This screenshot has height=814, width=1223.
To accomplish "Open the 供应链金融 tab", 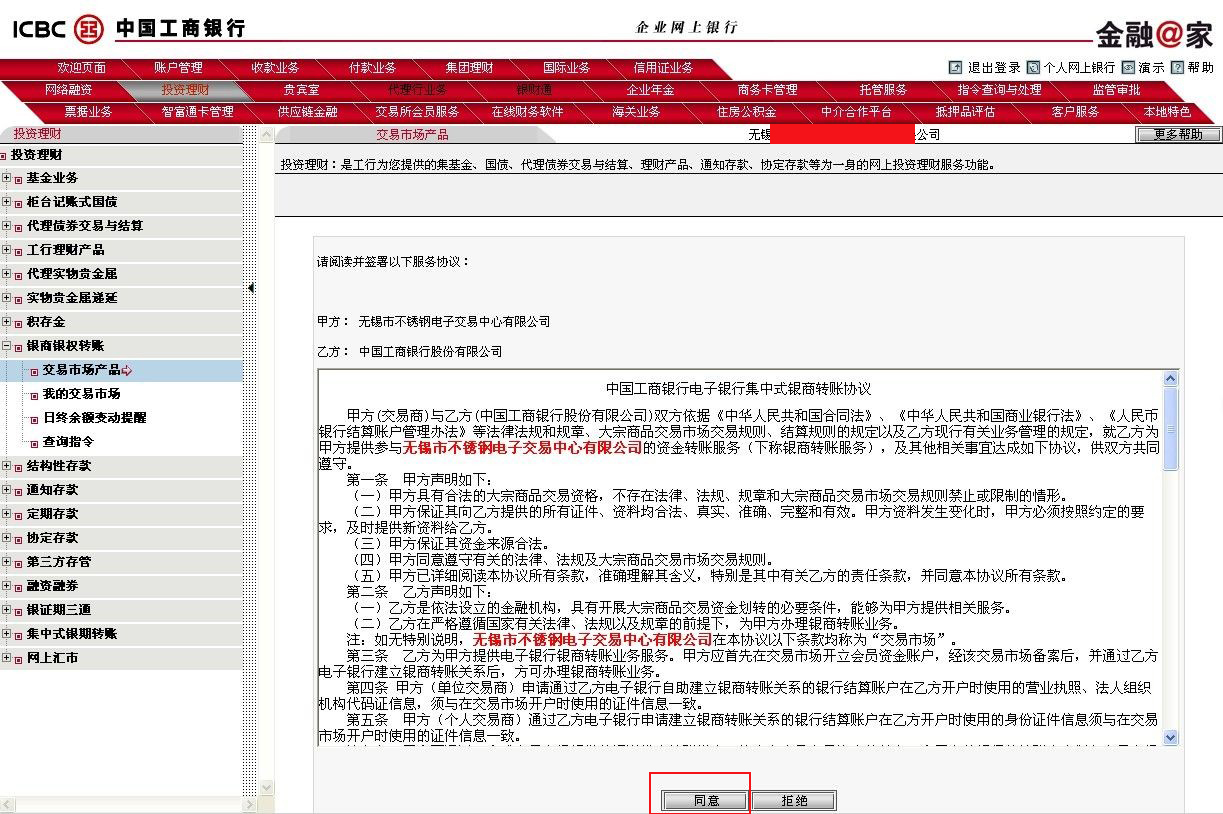I will 308,112.
